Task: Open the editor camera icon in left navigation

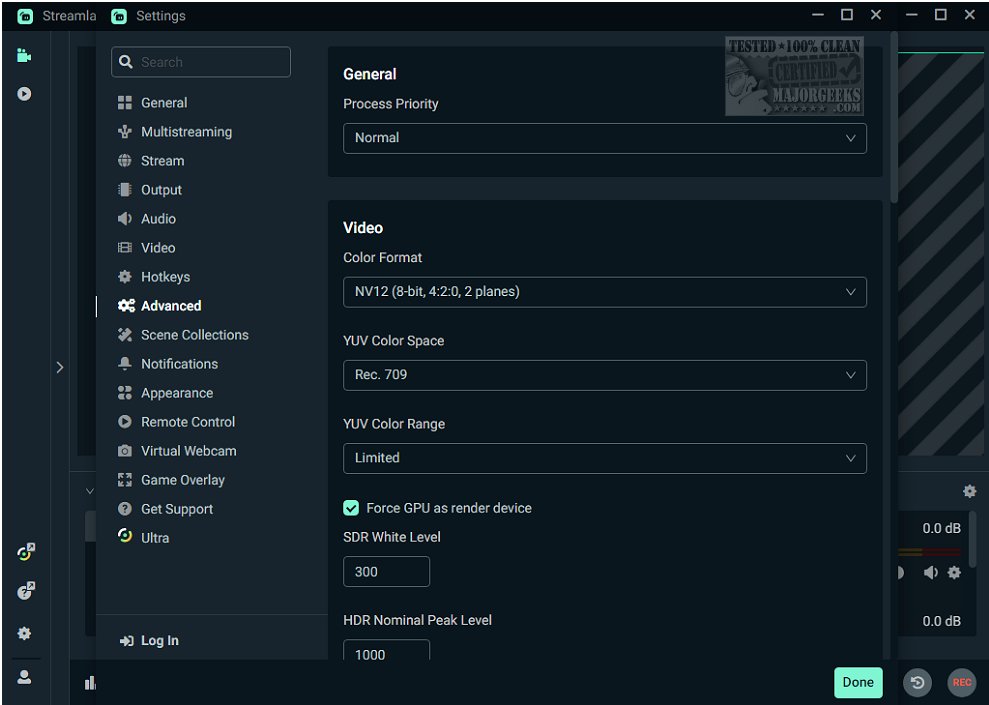Action: (24, 55)
